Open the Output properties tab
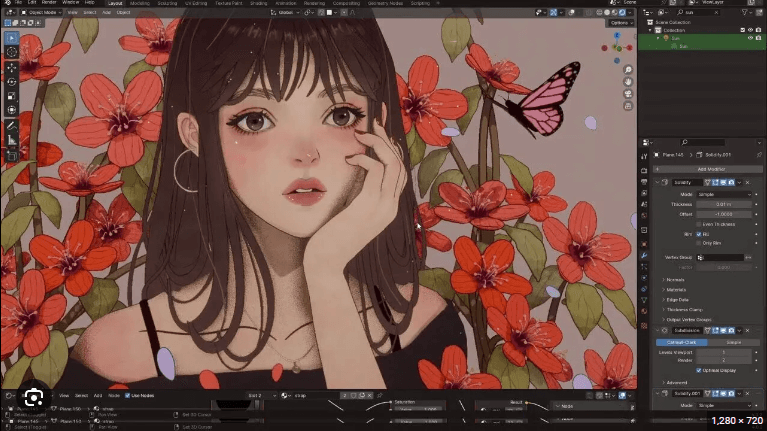The image size is (767, 431). pyautogui.click(x=644, y=181)
